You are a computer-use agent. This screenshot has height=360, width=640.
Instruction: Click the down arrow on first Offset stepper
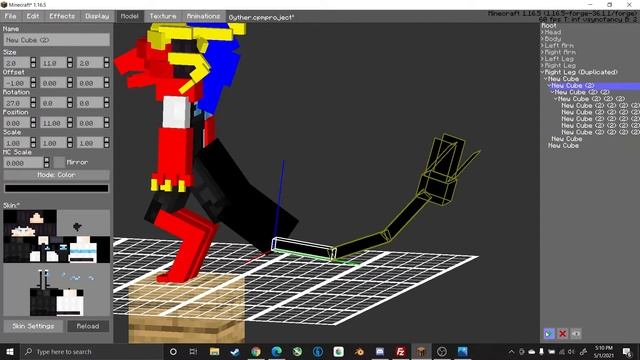pos(33,86)
